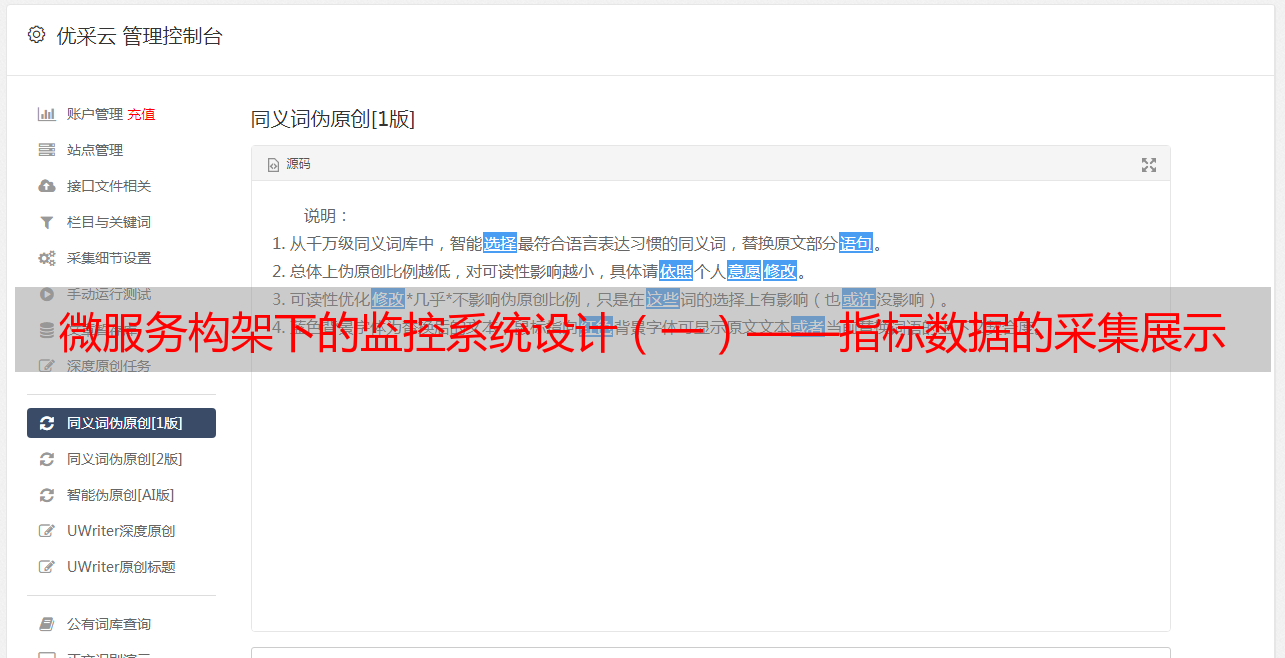
Task: Click highlighted word 依照 in editor text
Action: [x=676, y=271]
